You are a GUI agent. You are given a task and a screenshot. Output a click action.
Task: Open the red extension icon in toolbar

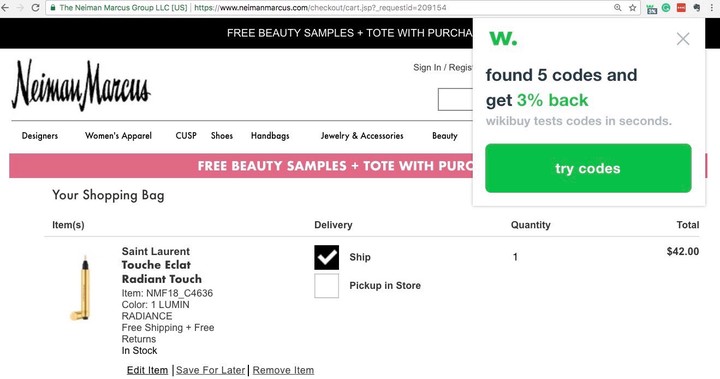(681, 8)
